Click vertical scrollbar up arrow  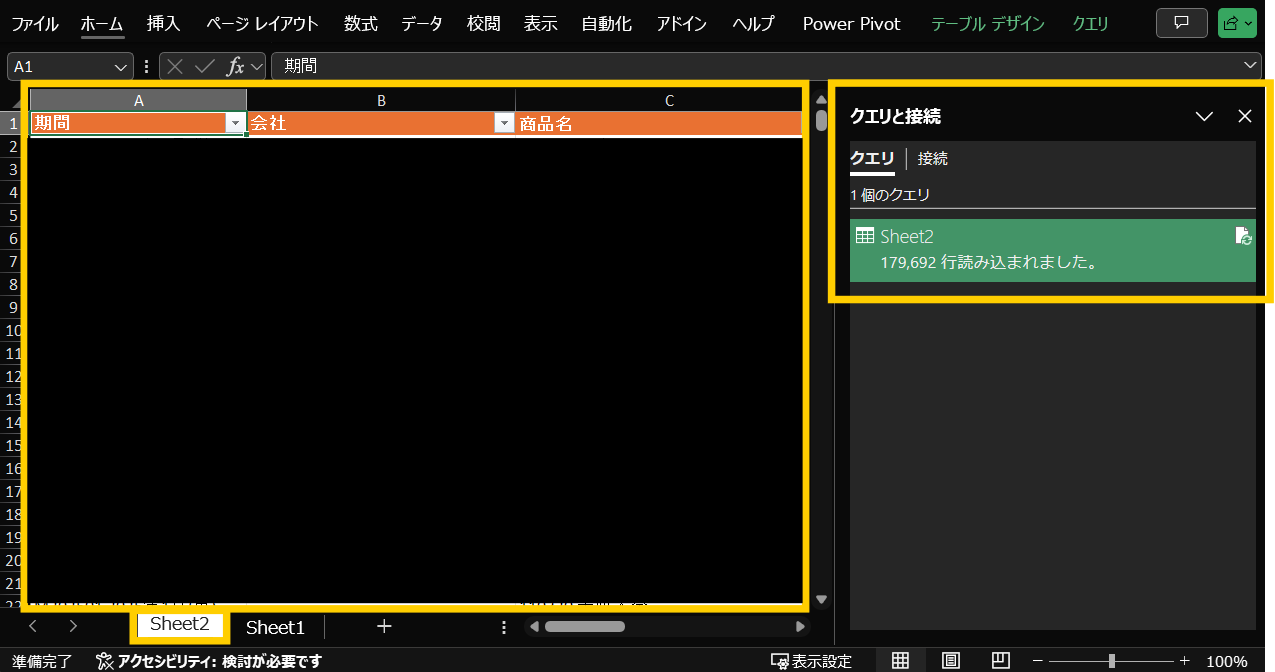tap(822, 97)
